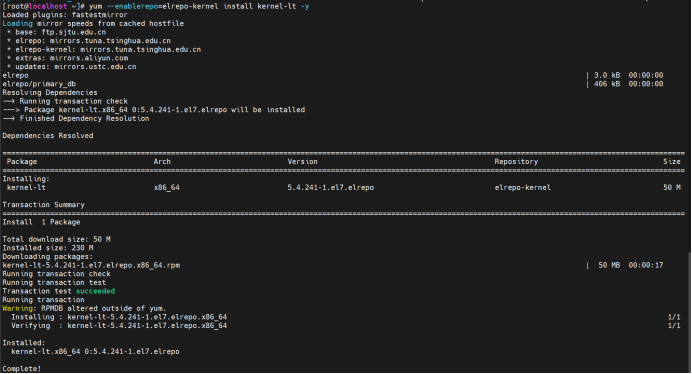Click the 'Size' column header
Screen dimensions: 692x374
672,162
